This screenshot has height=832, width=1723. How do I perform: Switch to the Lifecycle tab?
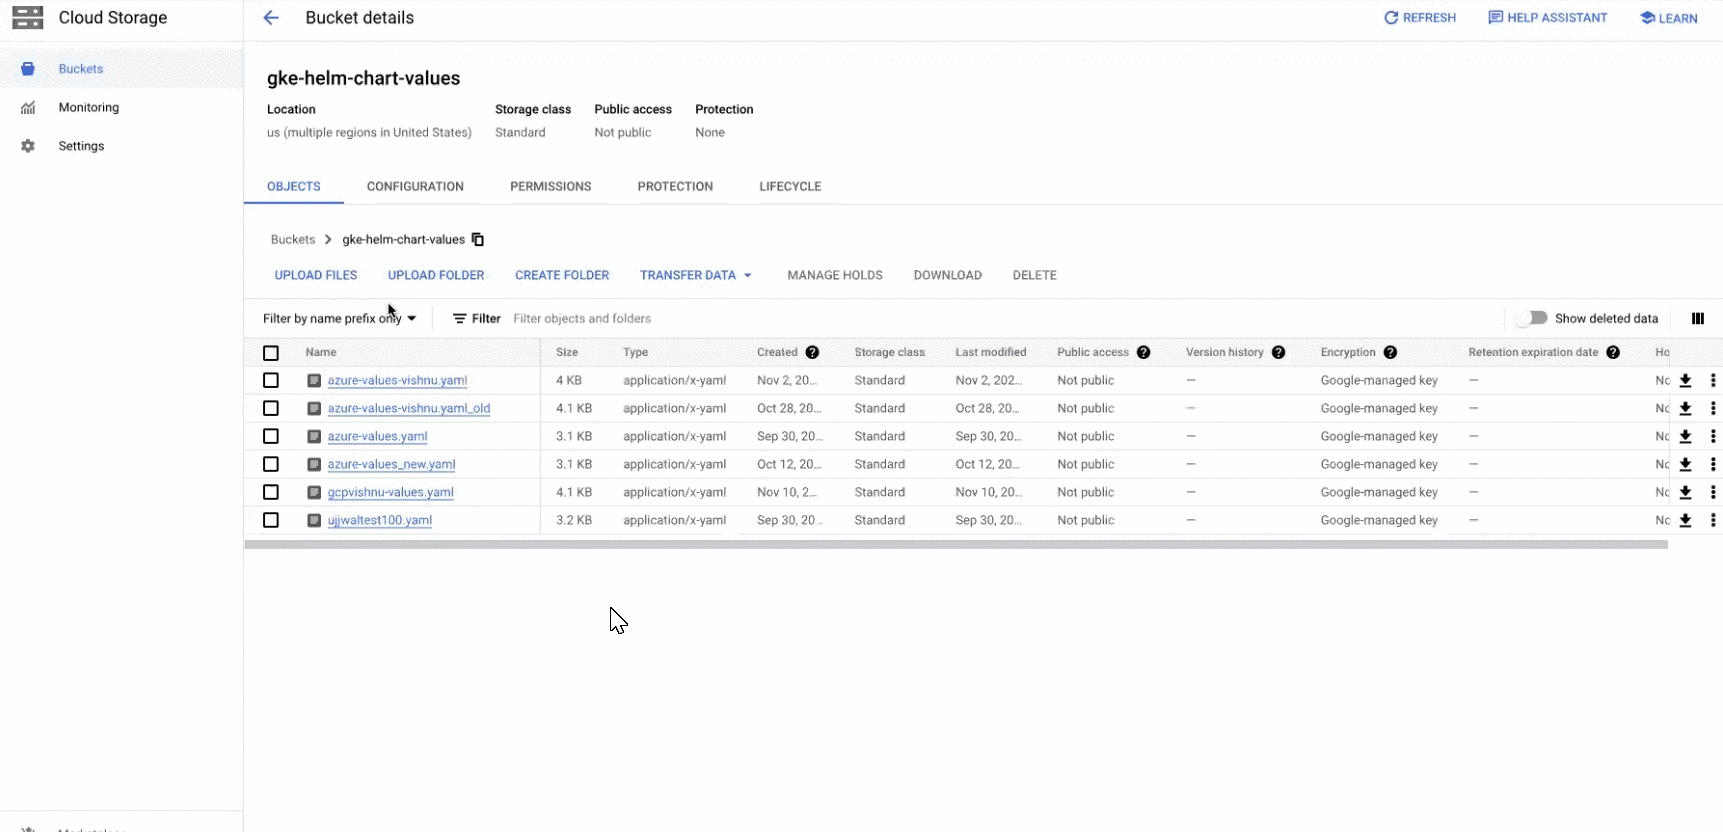pyautogui.click(x=790, y=186)
